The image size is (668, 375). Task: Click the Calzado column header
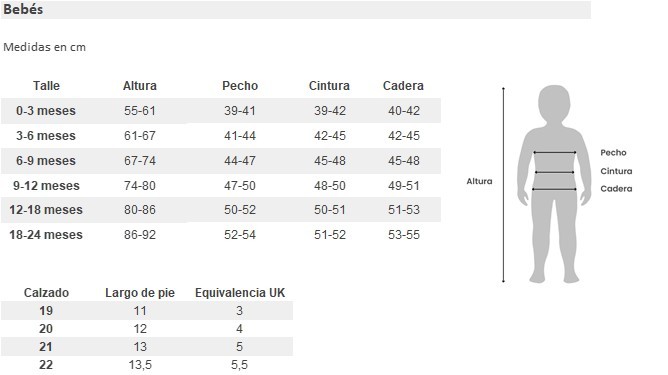point(46,293)
